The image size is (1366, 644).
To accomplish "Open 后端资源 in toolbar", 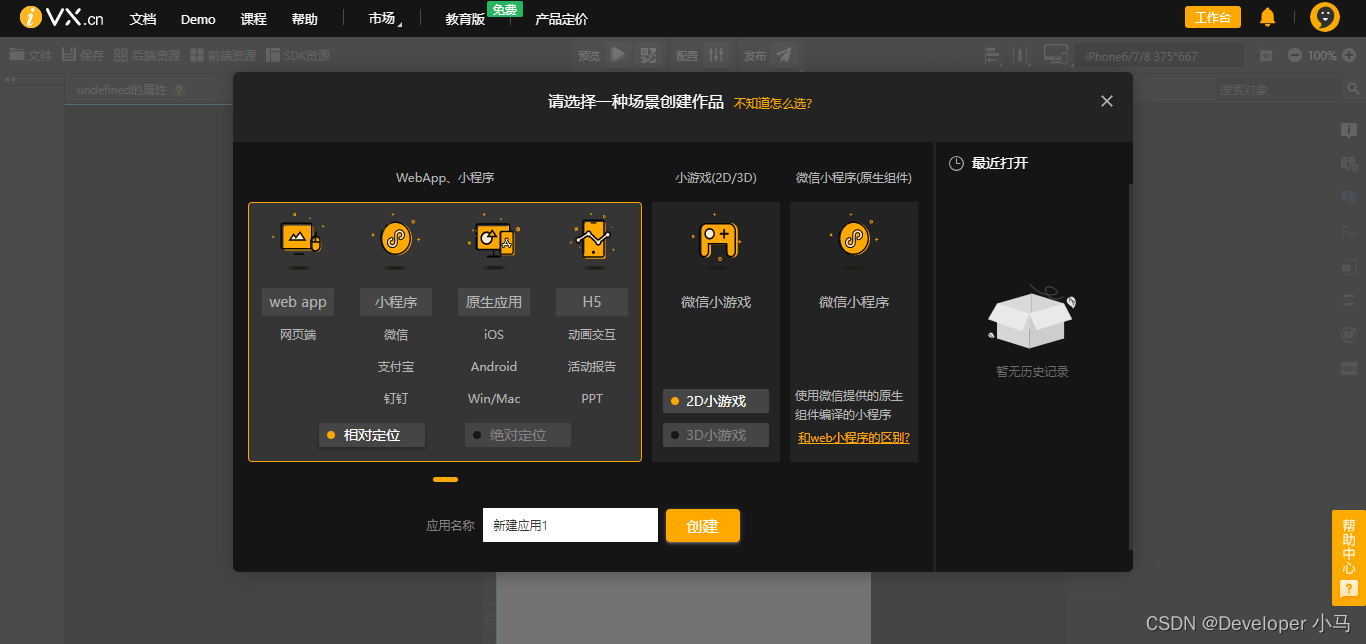I will [x=147, y=55].
